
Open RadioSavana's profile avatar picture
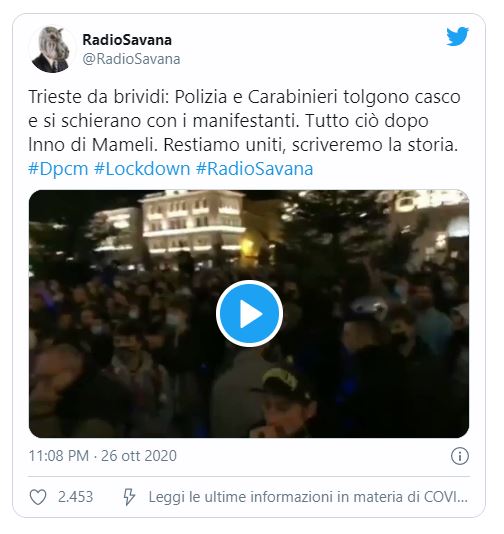click(x=51, y=49)
